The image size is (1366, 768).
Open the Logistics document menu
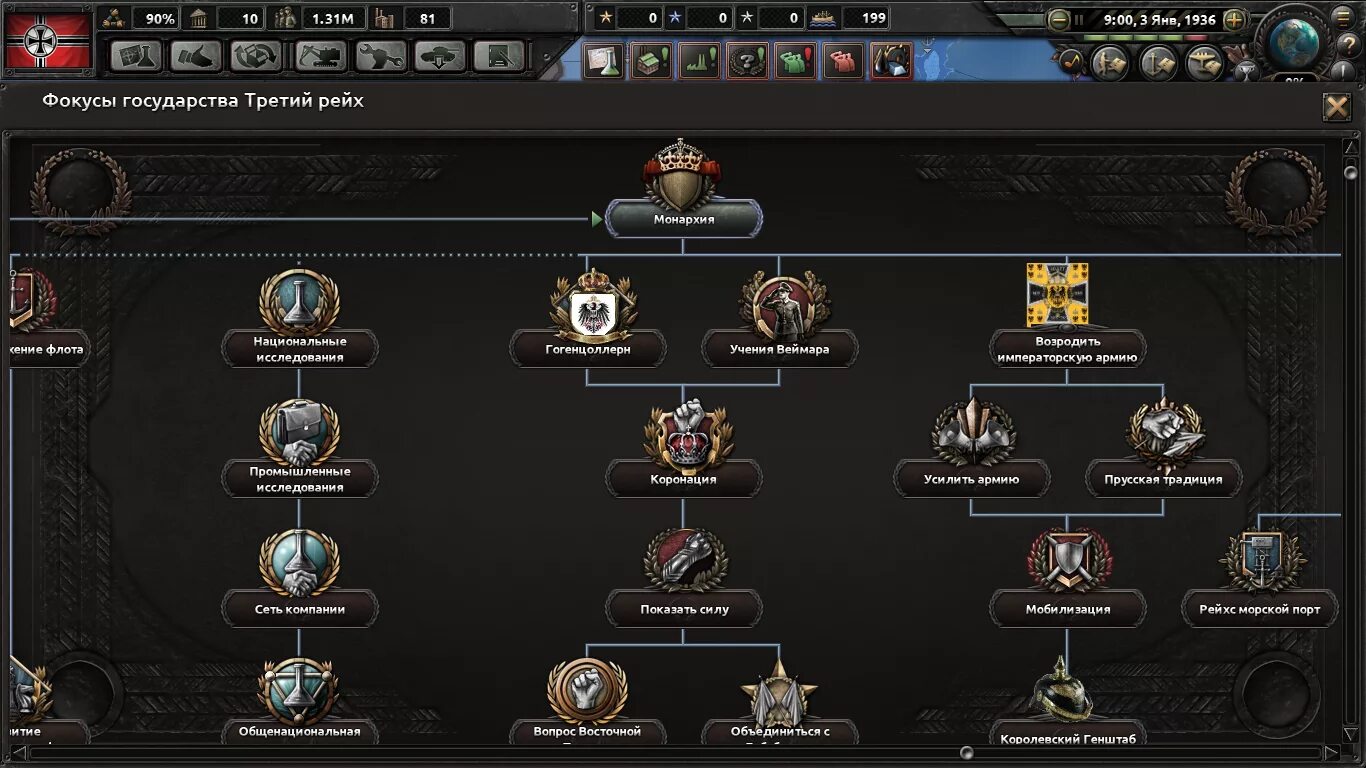499,56
